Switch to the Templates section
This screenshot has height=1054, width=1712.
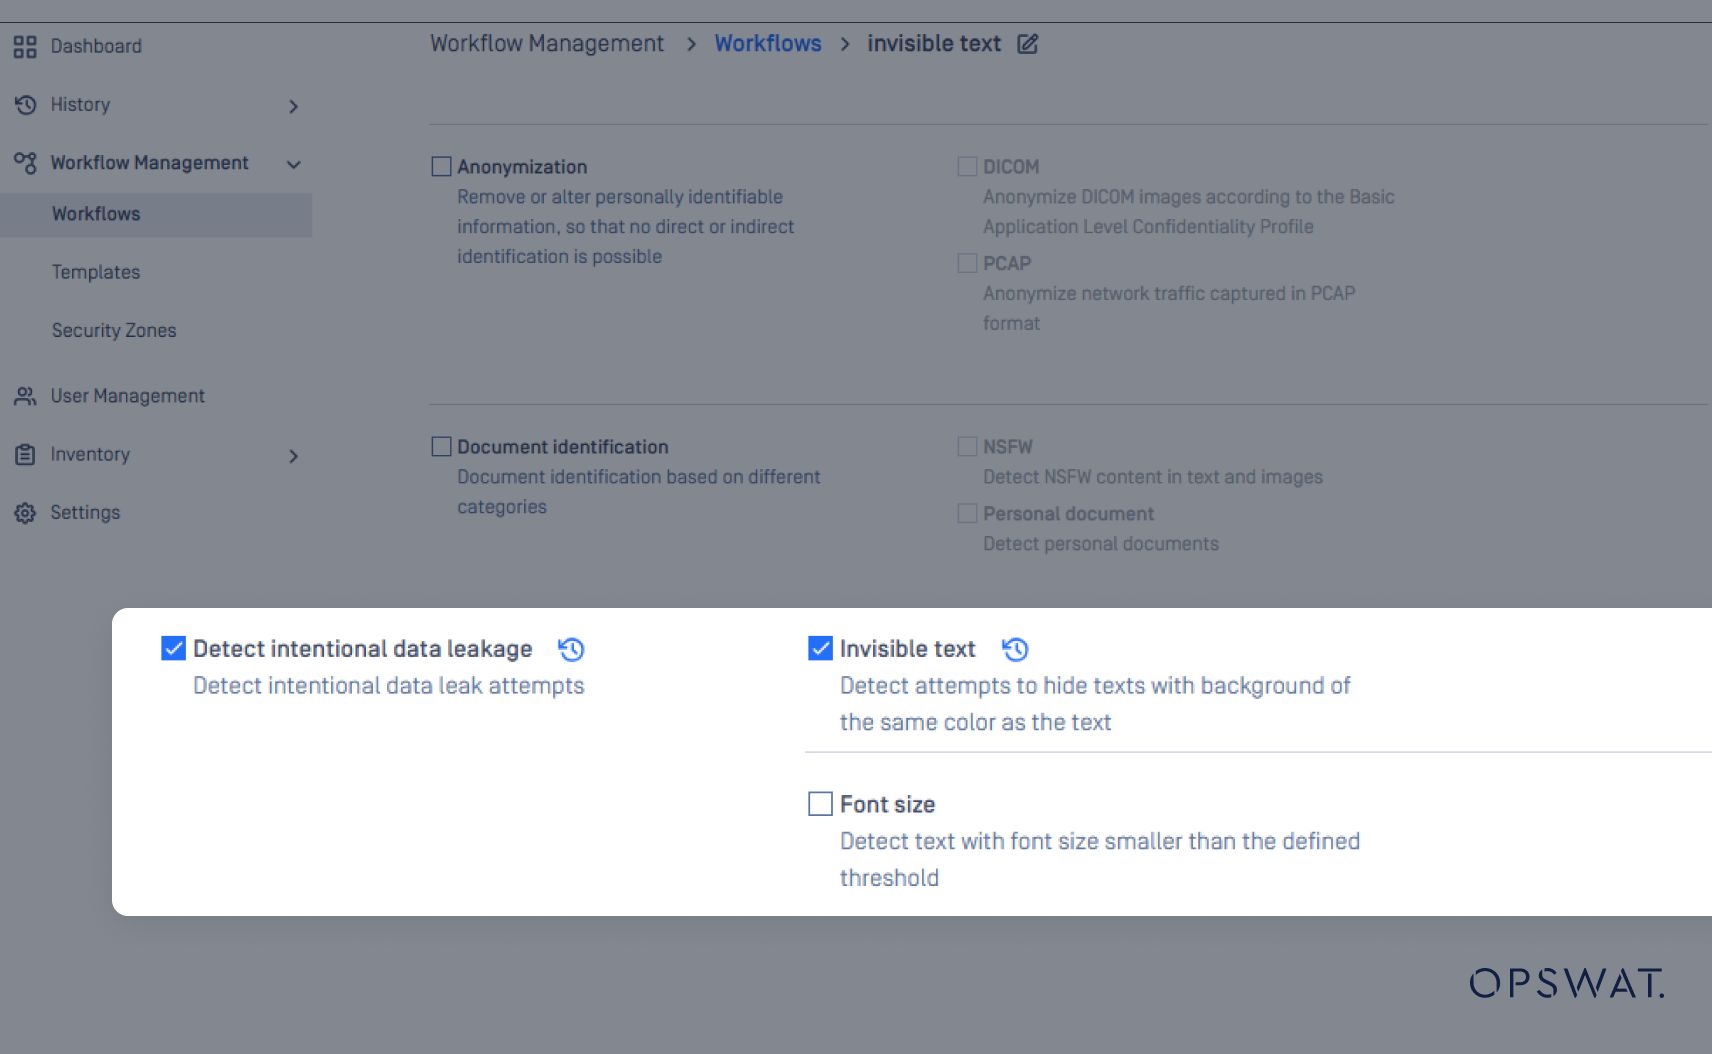tap(96, 271)
